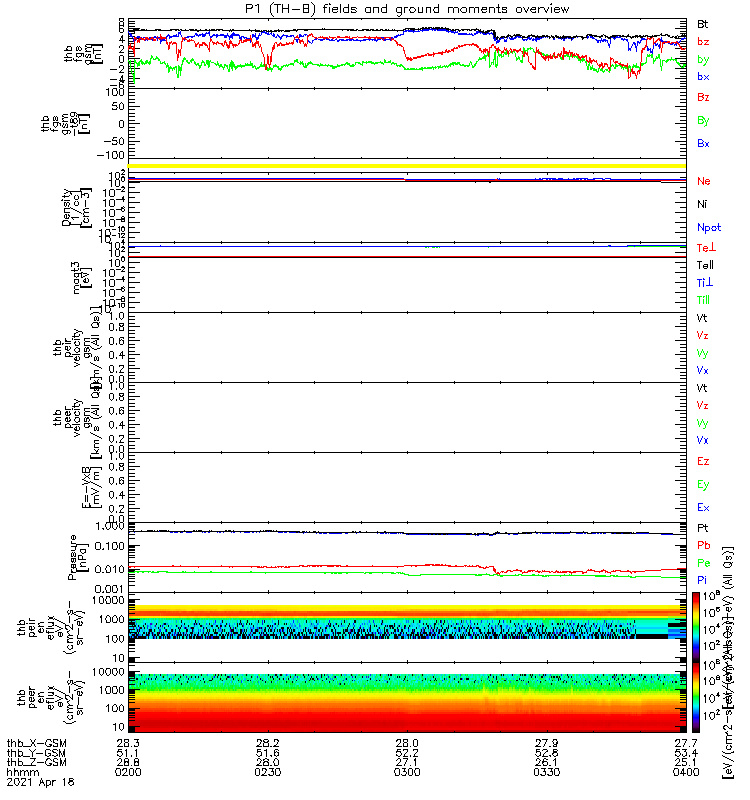Pick the black "Ni" density legend label

click(702, 204)
